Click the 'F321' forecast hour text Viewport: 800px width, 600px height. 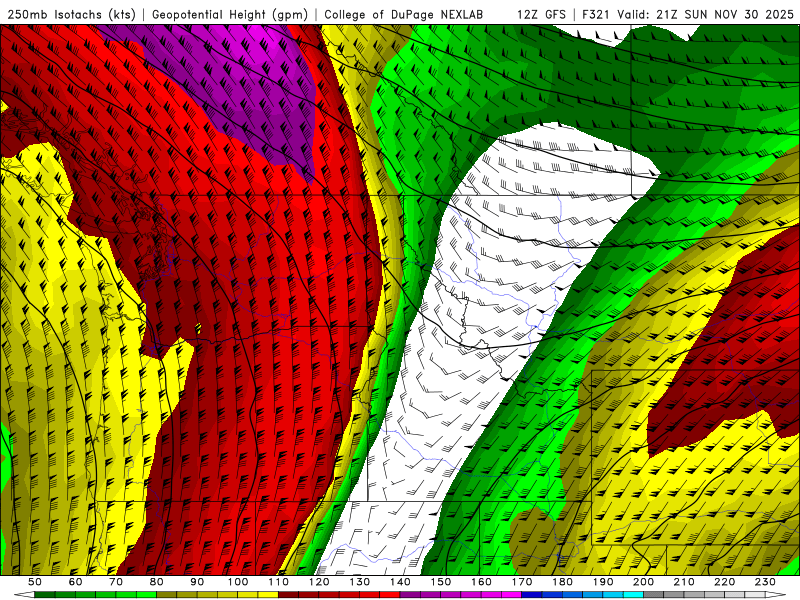pos(596,14)
